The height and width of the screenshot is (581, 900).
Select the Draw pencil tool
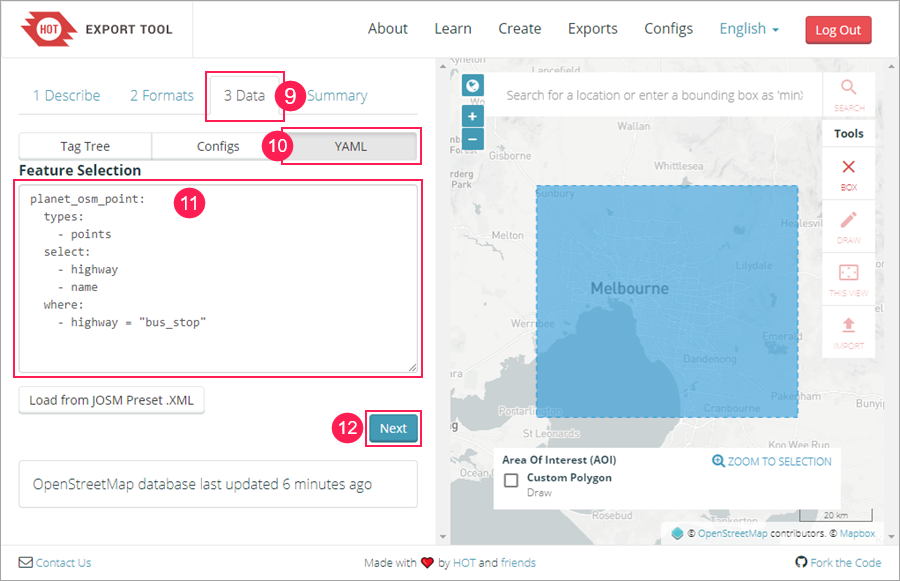click(848, 227)
